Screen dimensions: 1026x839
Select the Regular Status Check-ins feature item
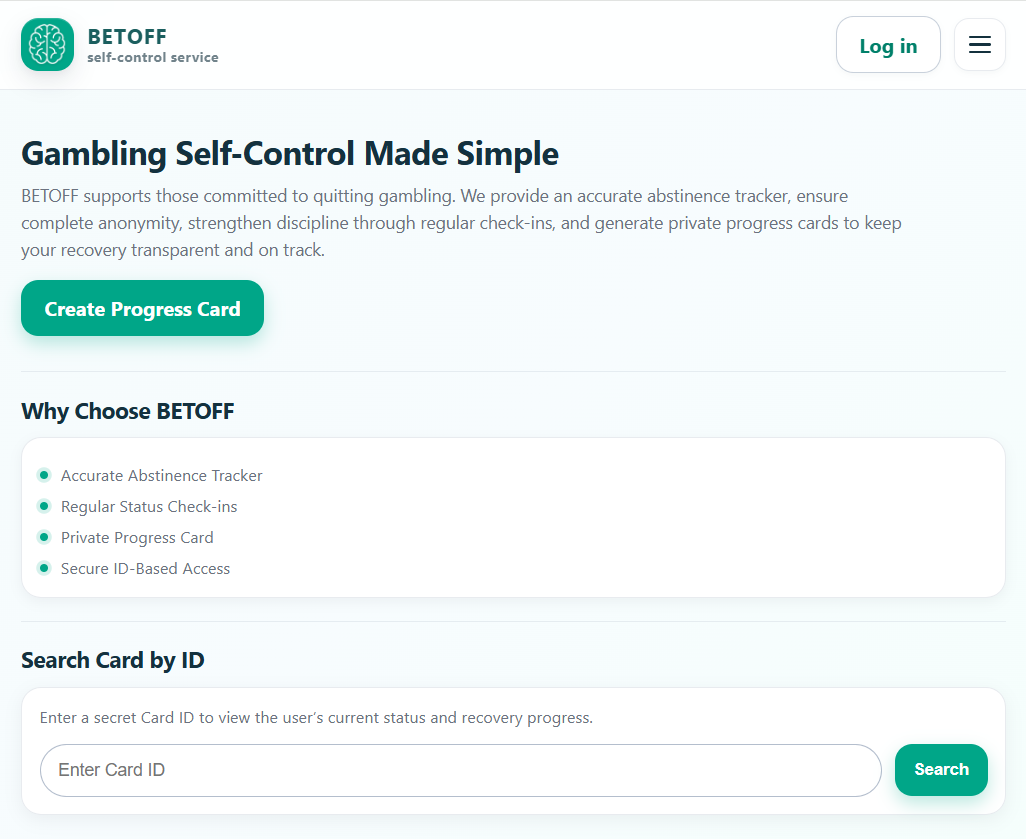pos(148,506)
